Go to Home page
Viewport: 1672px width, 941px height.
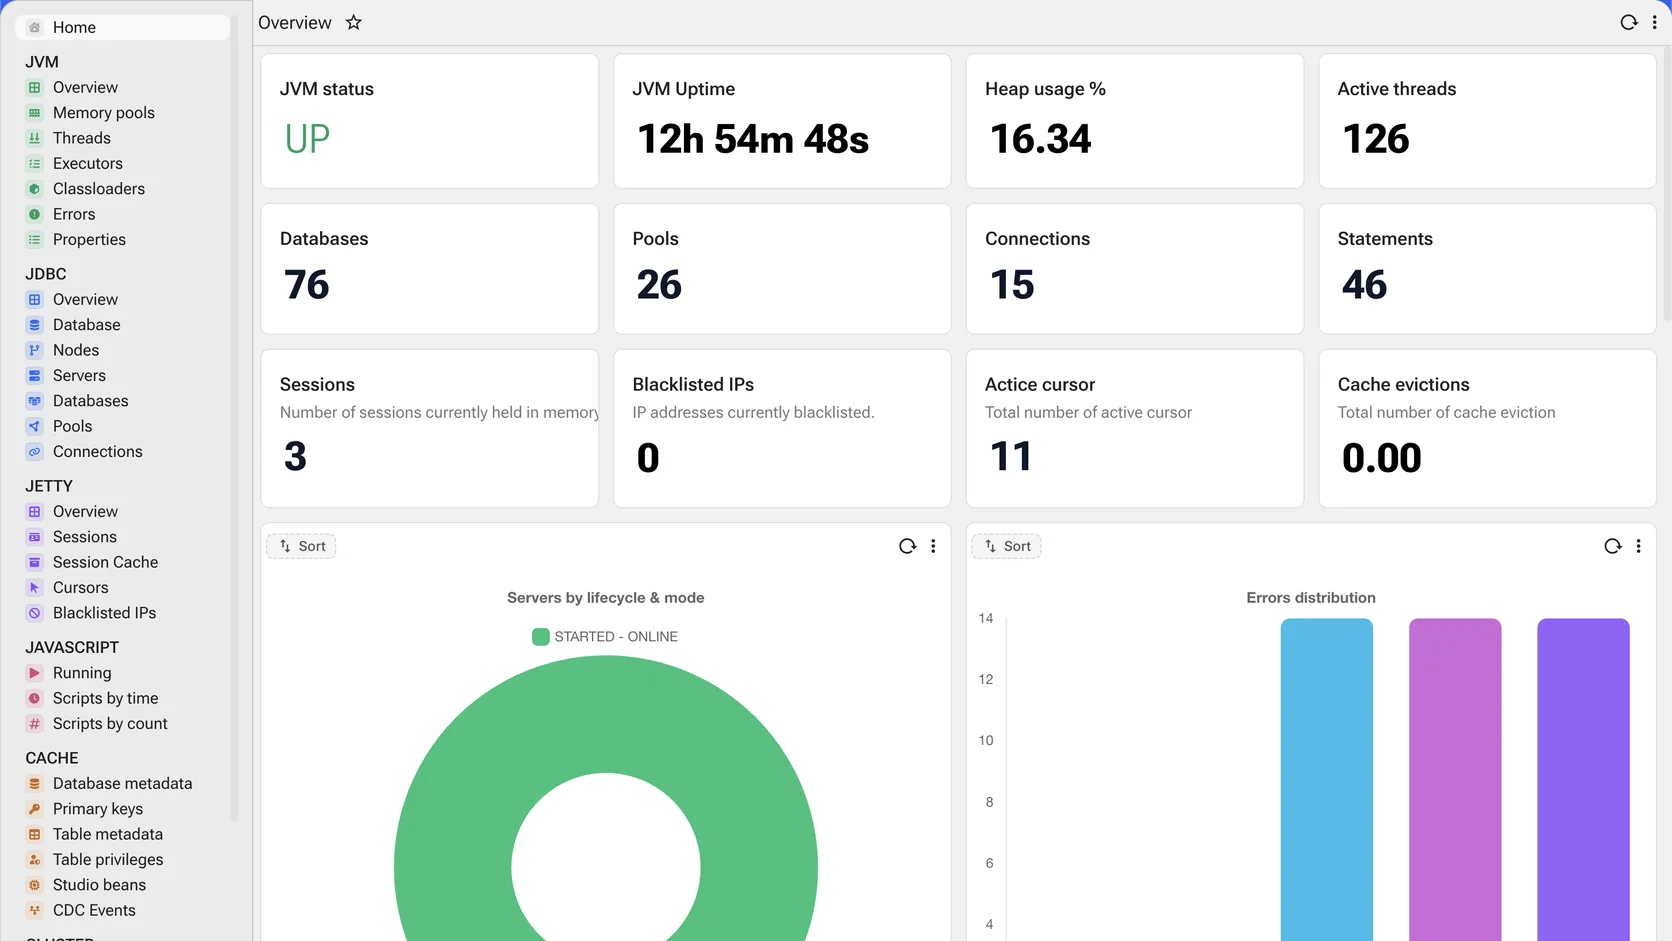pos(123,27)
